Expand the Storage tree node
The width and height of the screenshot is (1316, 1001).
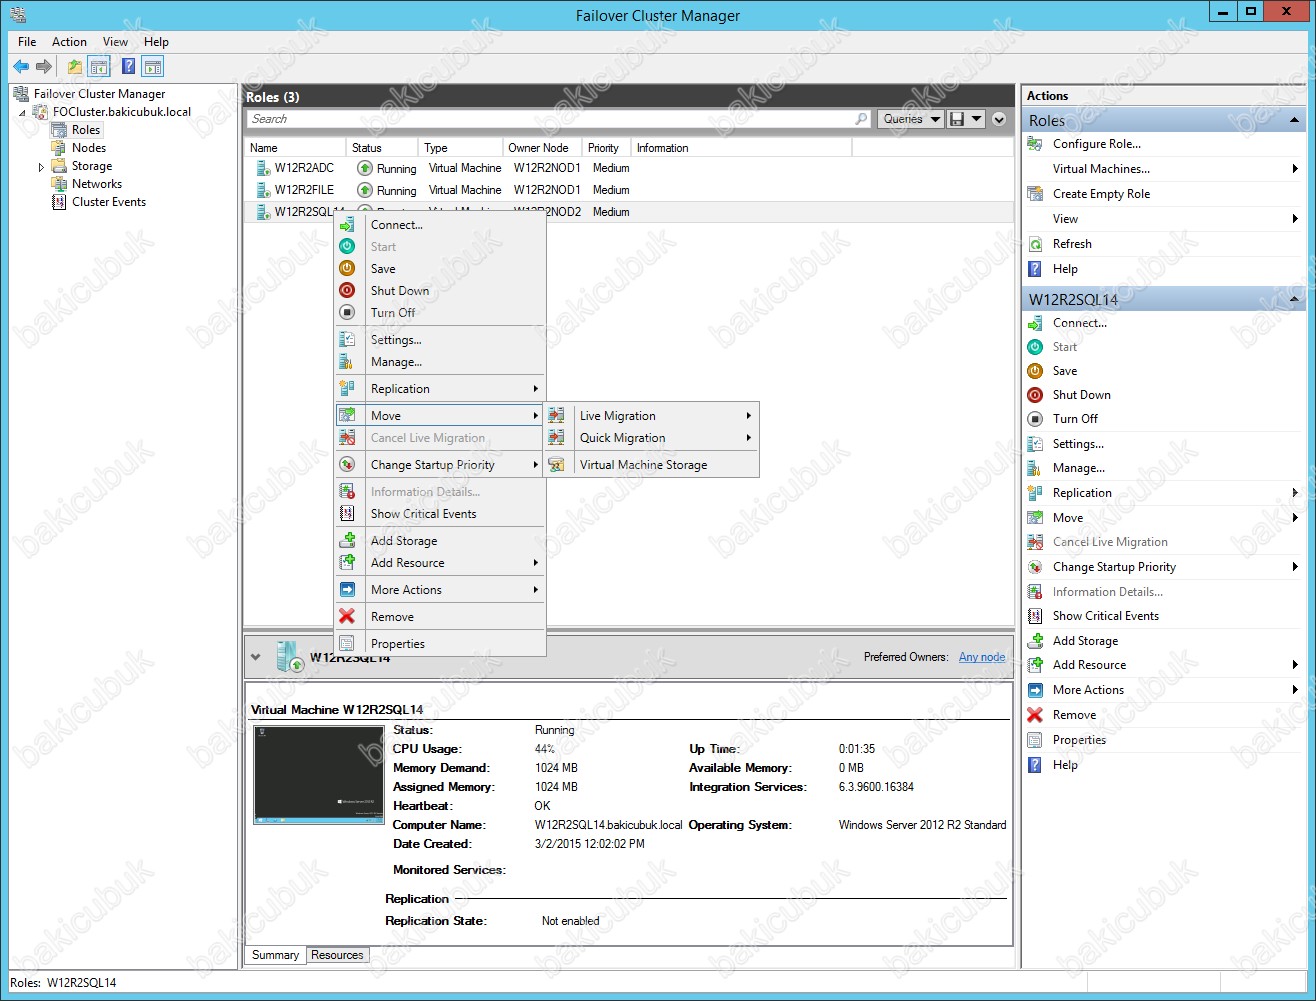(41, 167)
